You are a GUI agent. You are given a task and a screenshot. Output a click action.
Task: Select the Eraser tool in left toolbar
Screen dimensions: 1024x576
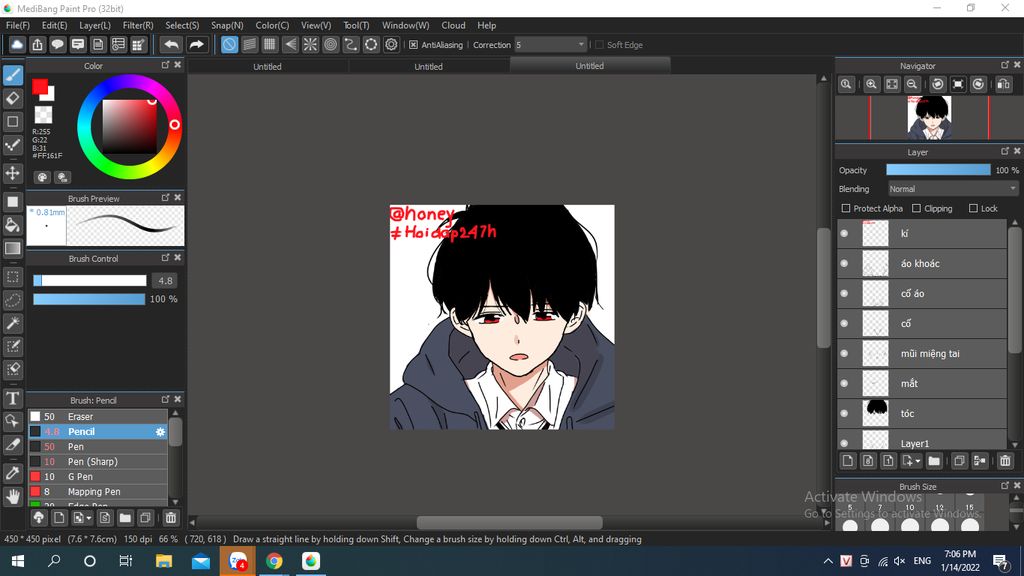pos(12,99)
